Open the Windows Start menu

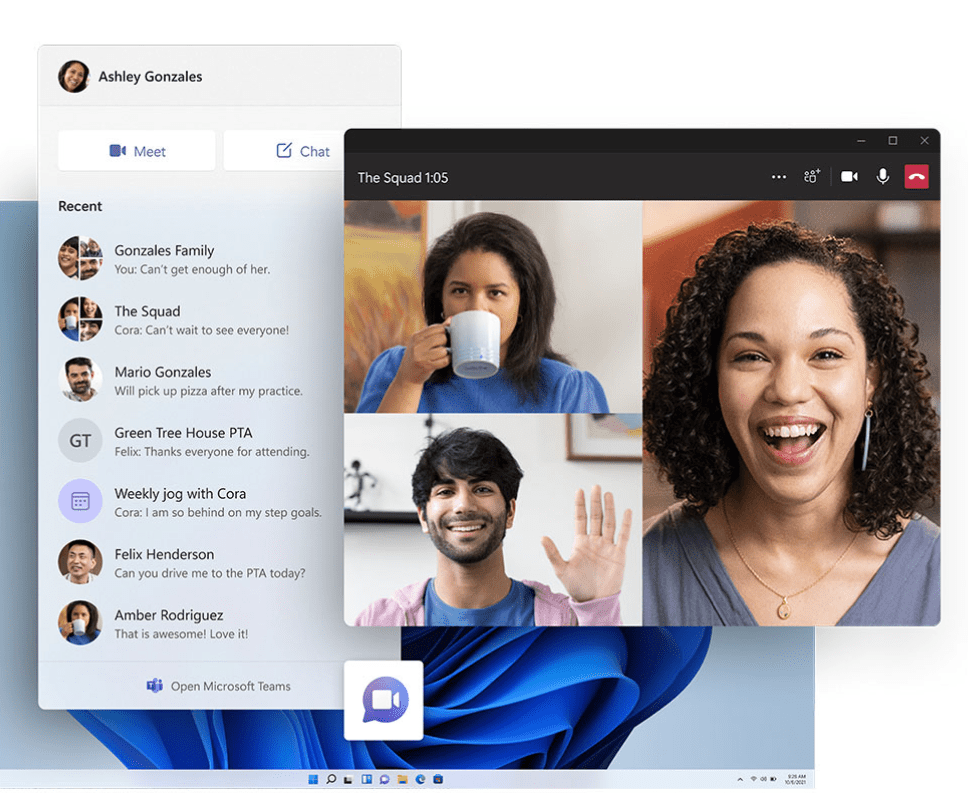click(x=313, y=779)
